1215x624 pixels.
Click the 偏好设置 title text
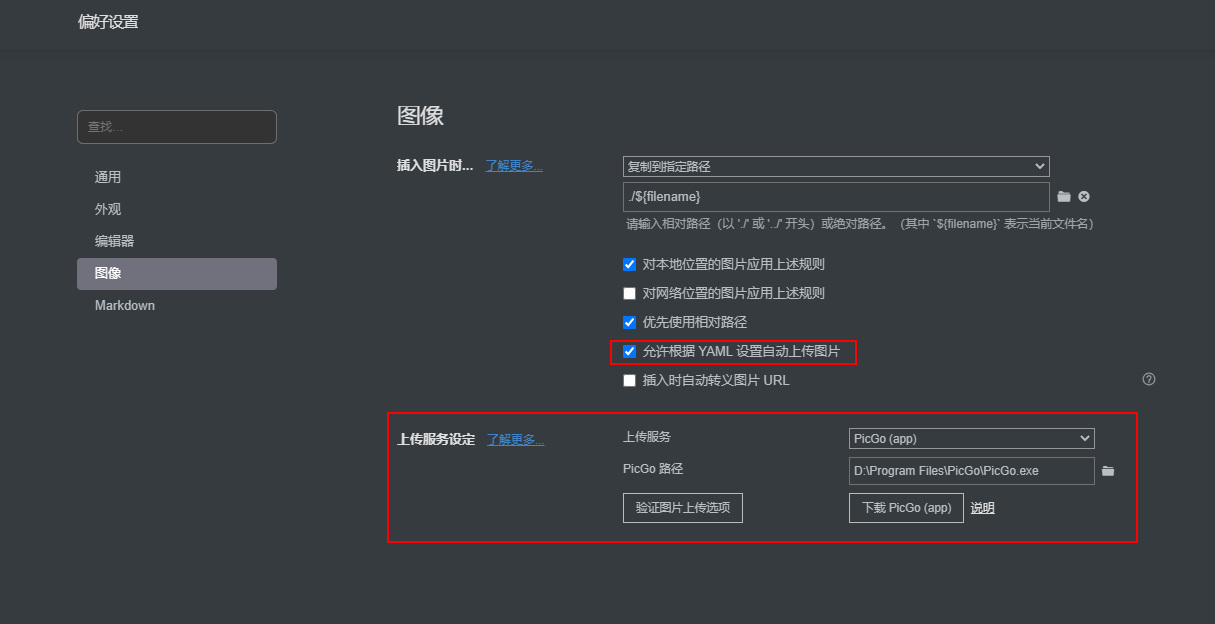(x=108, y=22)
